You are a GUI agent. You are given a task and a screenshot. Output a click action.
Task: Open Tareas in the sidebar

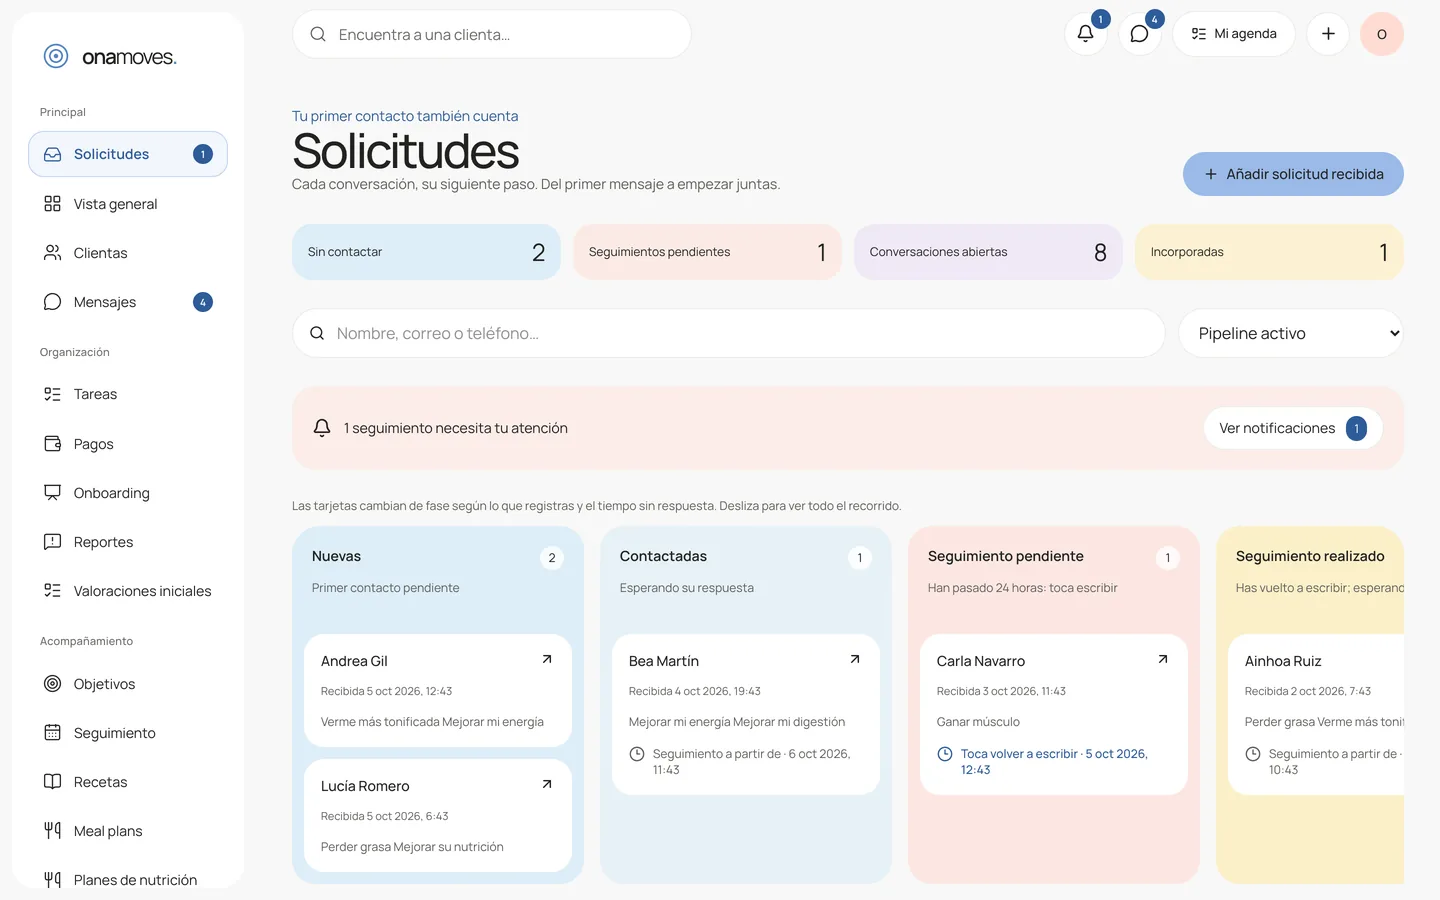128,394
